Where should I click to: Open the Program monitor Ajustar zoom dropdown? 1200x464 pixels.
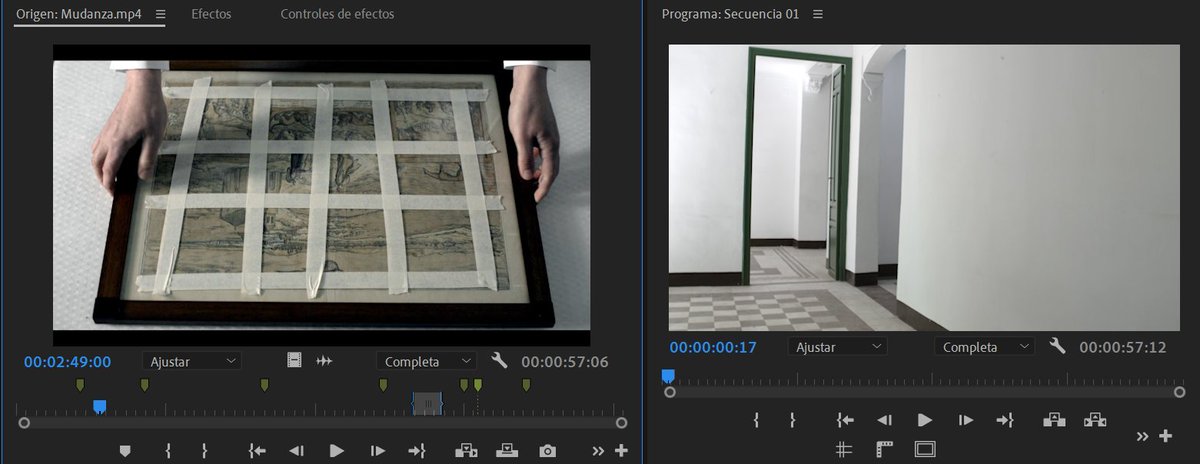[837, 347]
